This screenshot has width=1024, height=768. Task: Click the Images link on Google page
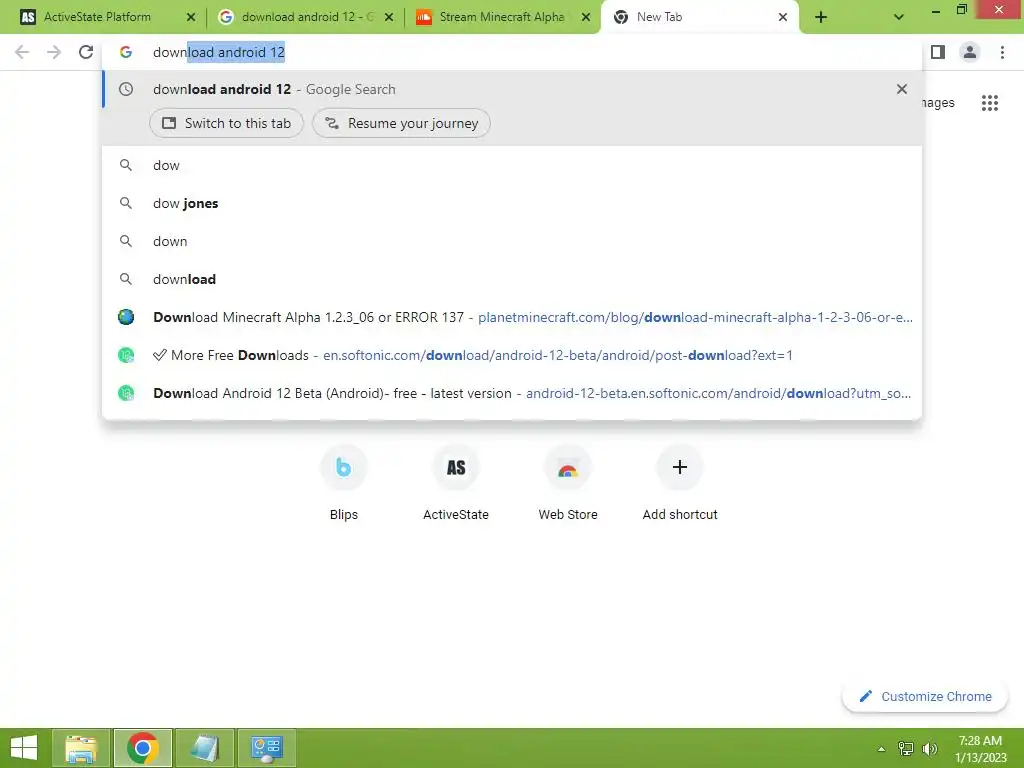939,103
